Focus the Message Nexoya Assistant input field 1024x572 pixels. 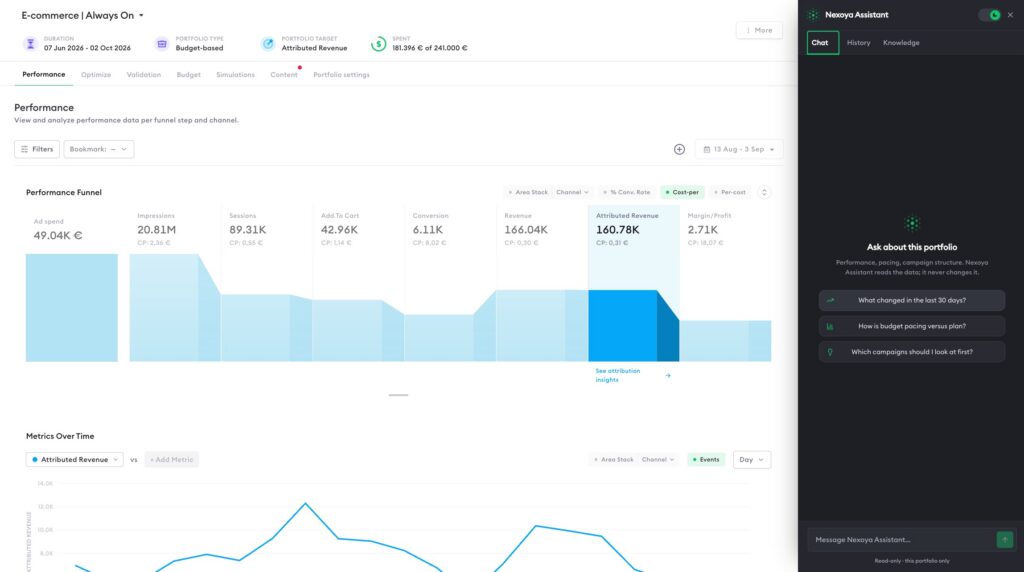click(x=901, y=539)
